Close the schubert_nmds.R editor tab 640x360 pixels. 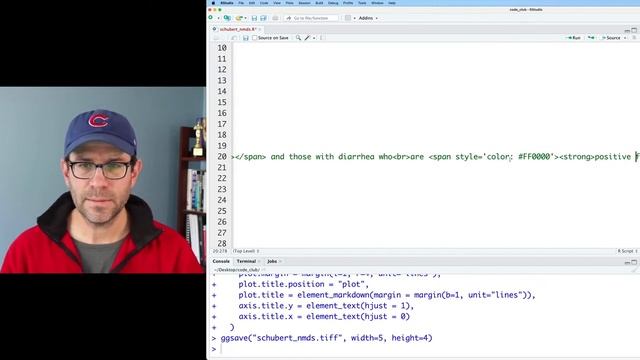(260, 29)
